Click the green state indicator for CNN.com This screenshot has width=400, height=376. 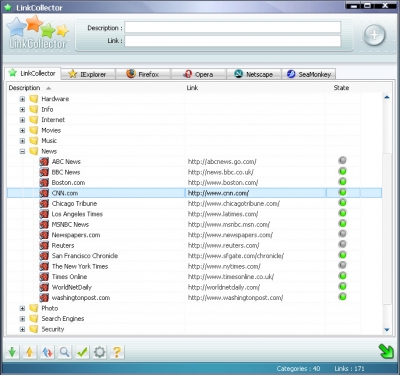(342, 192)
